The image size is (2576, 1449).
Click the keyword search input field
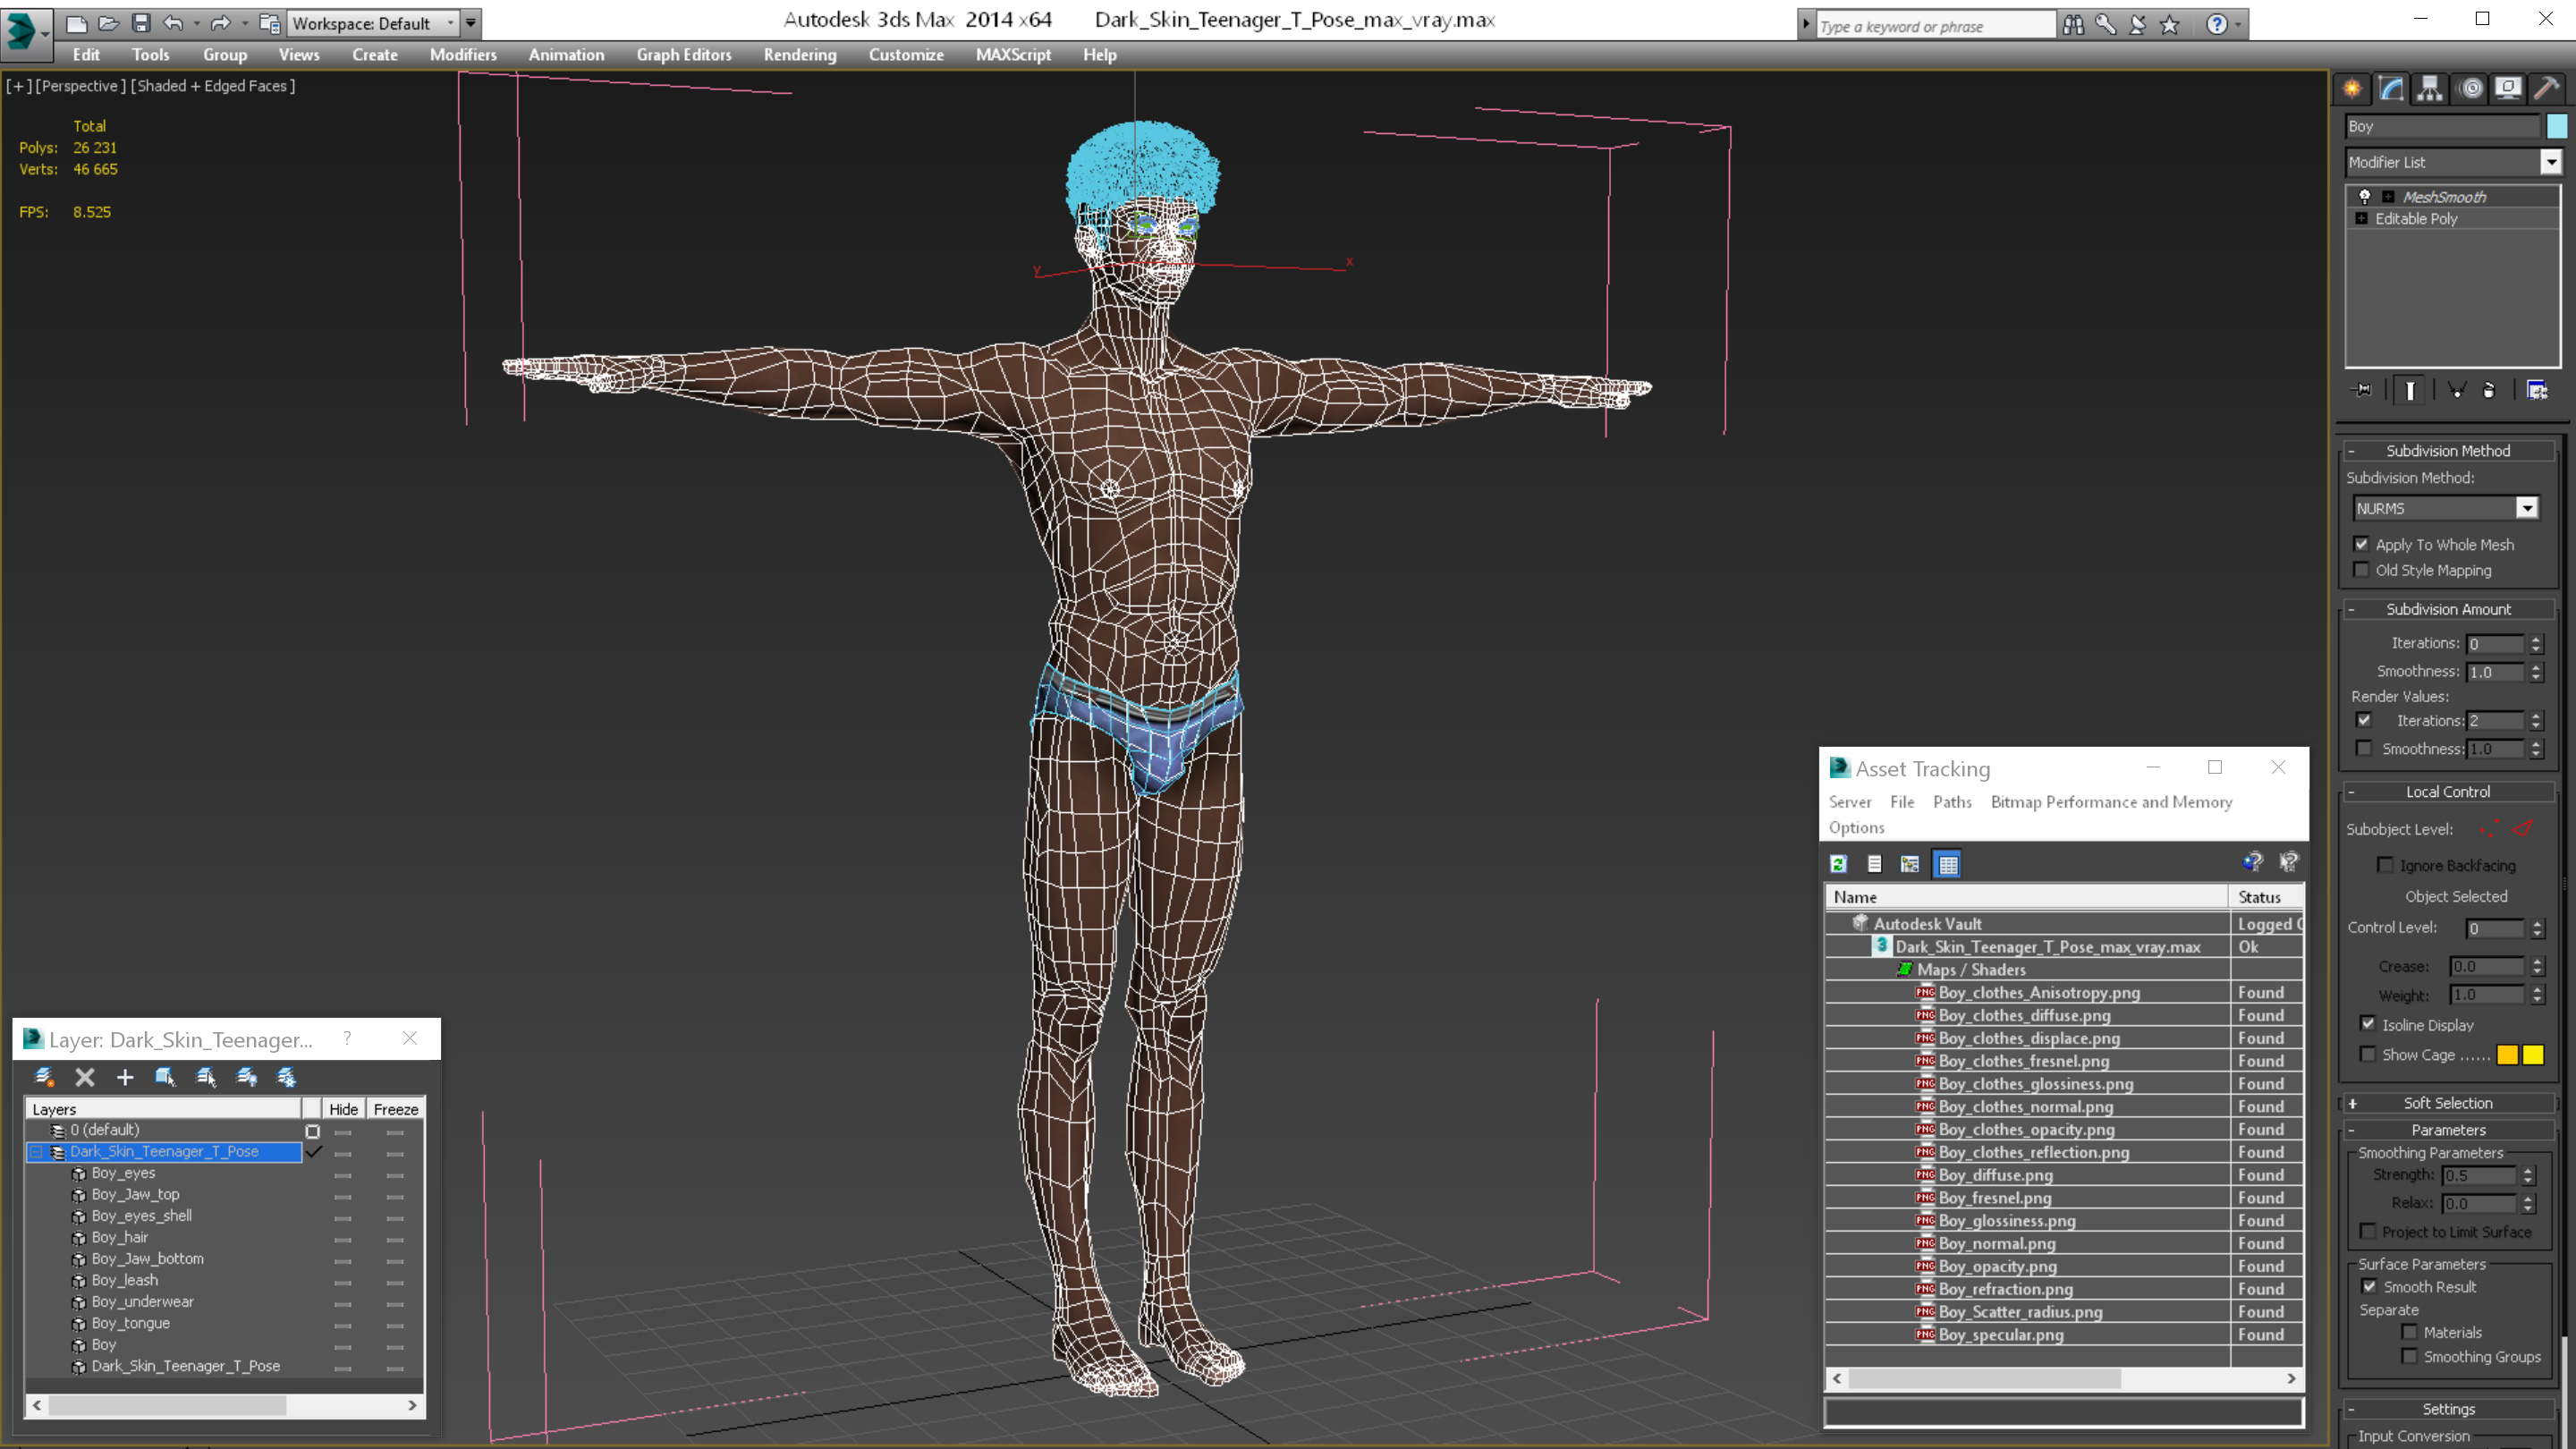(1935, 26)
